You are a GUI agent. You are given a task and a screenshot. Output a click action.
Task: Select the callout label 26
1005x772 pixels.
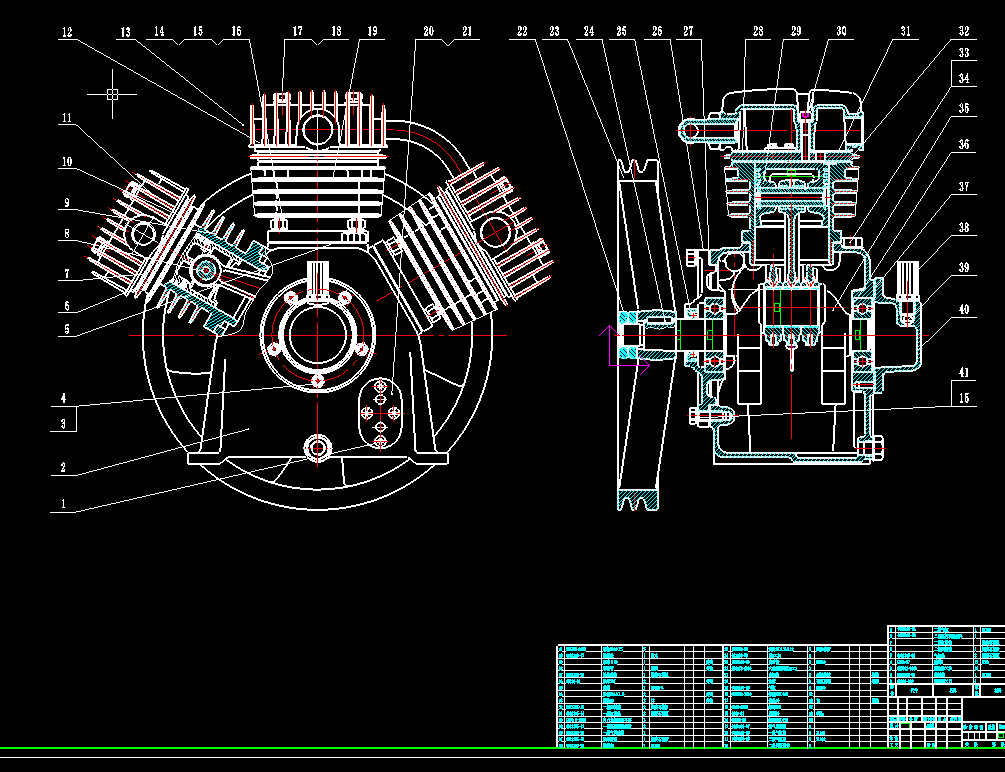(x=657, y=31)
